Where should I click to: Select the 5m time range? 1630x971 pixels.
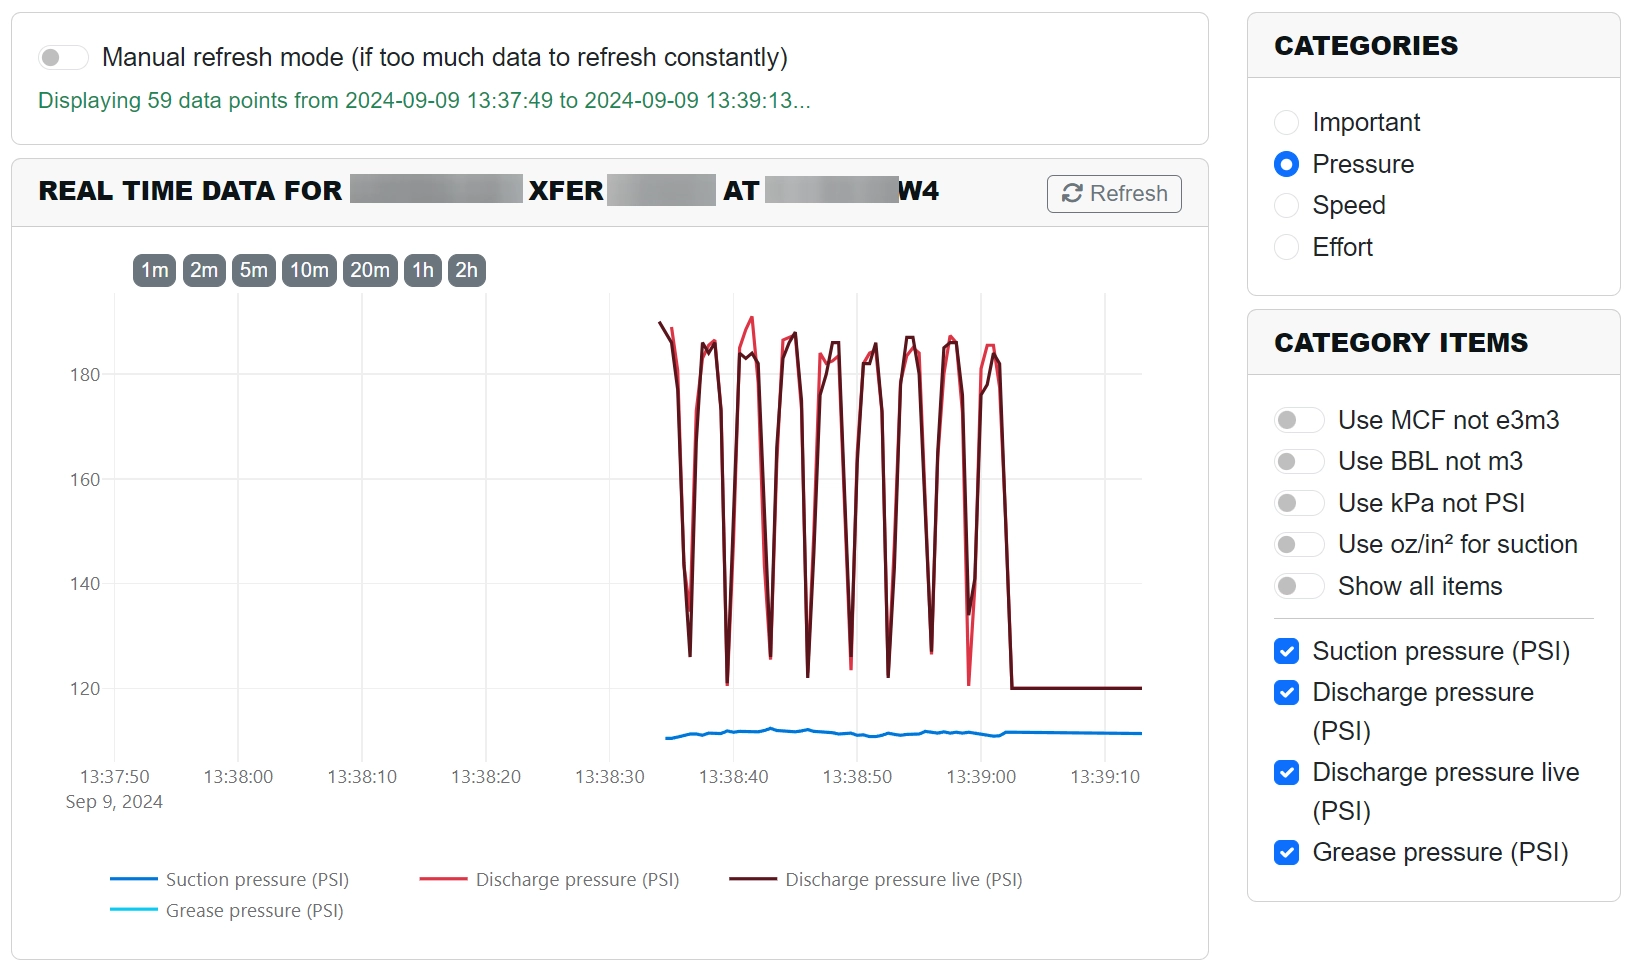coord(253,270)
